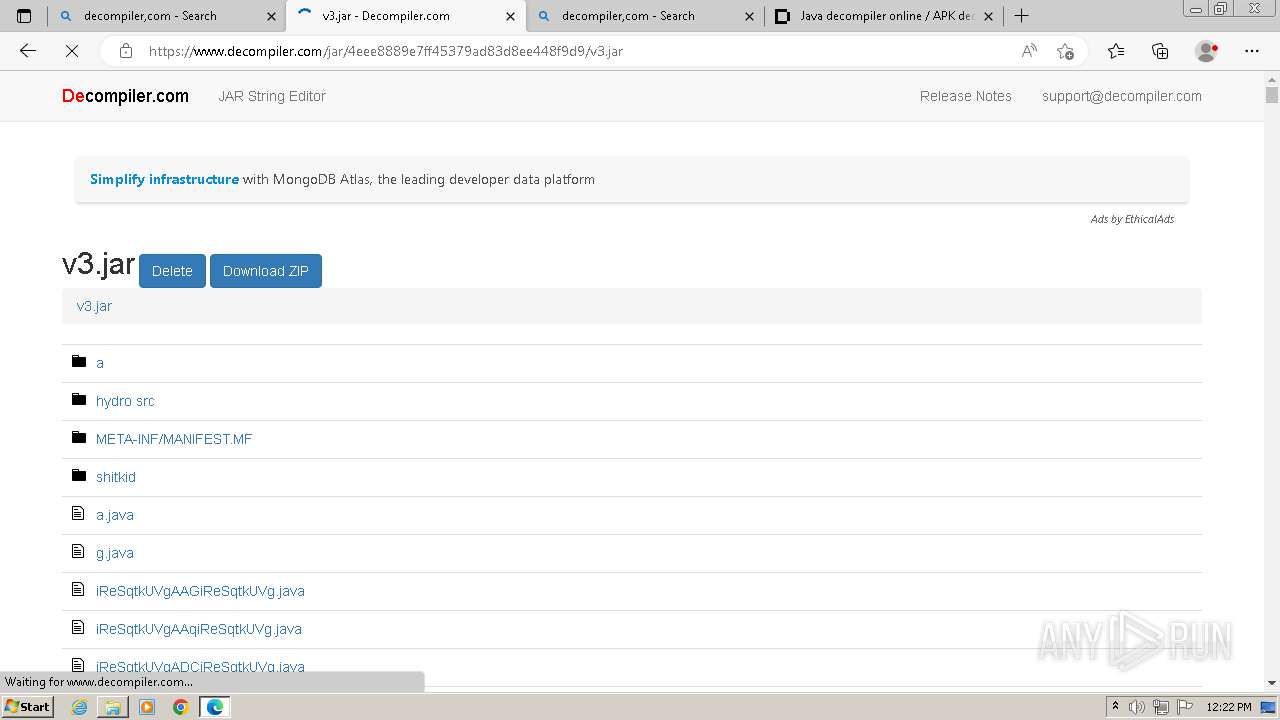Open the Windows Start menu
The width and height of the screenshot is (1280, 720).
pyautogui.click(x=27, y=707)
